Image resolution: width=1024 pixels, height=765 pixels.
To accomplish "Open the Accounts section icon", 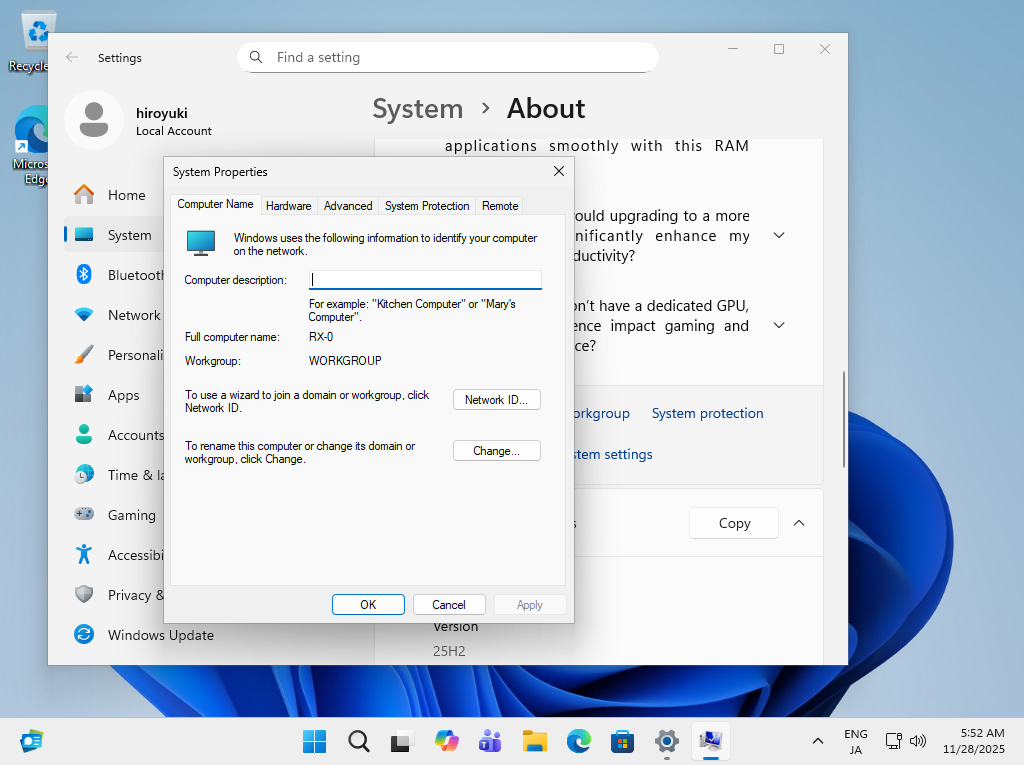I will (x=84, y=434).
